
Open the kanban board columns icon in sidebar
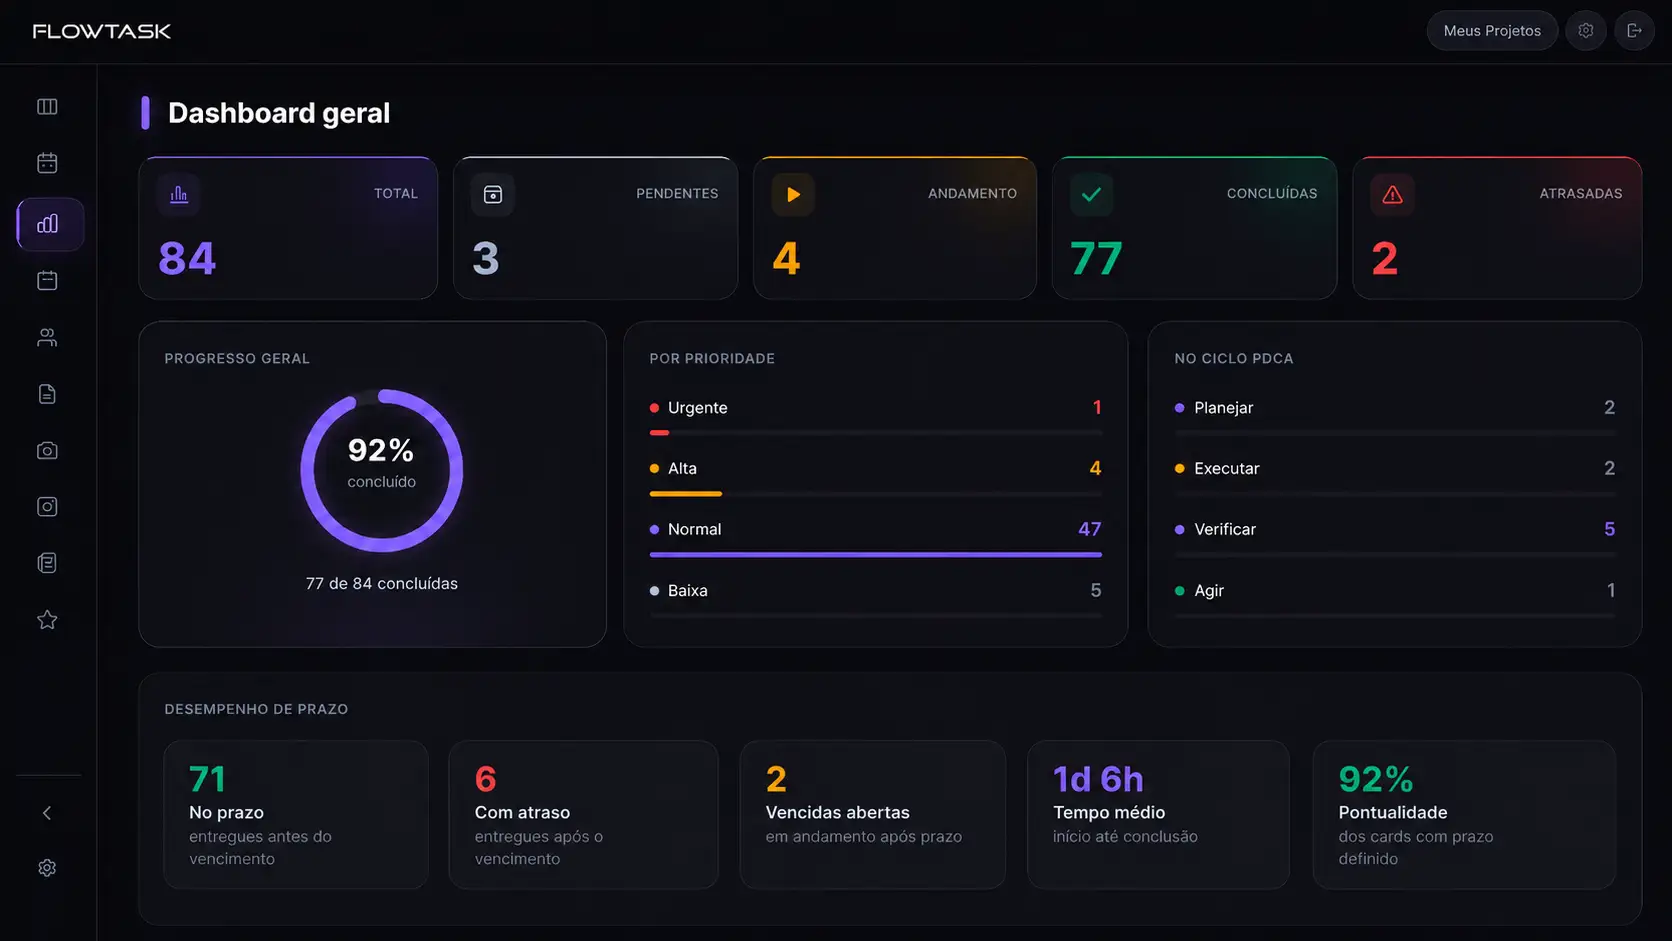tap(47, 107)
